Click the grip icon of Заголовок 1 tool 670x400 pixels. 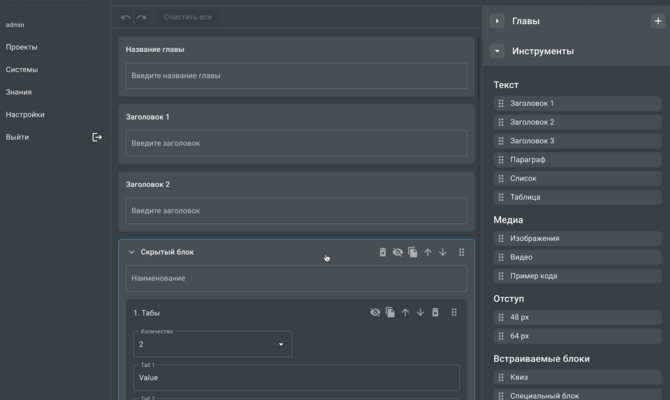[501, 103]
